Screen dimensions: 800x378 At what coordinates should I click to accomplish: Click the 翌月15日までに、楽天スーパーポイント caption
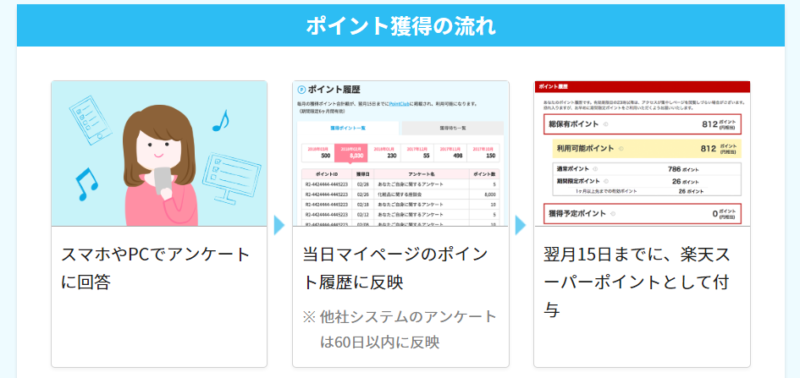(x=636, y=282)
